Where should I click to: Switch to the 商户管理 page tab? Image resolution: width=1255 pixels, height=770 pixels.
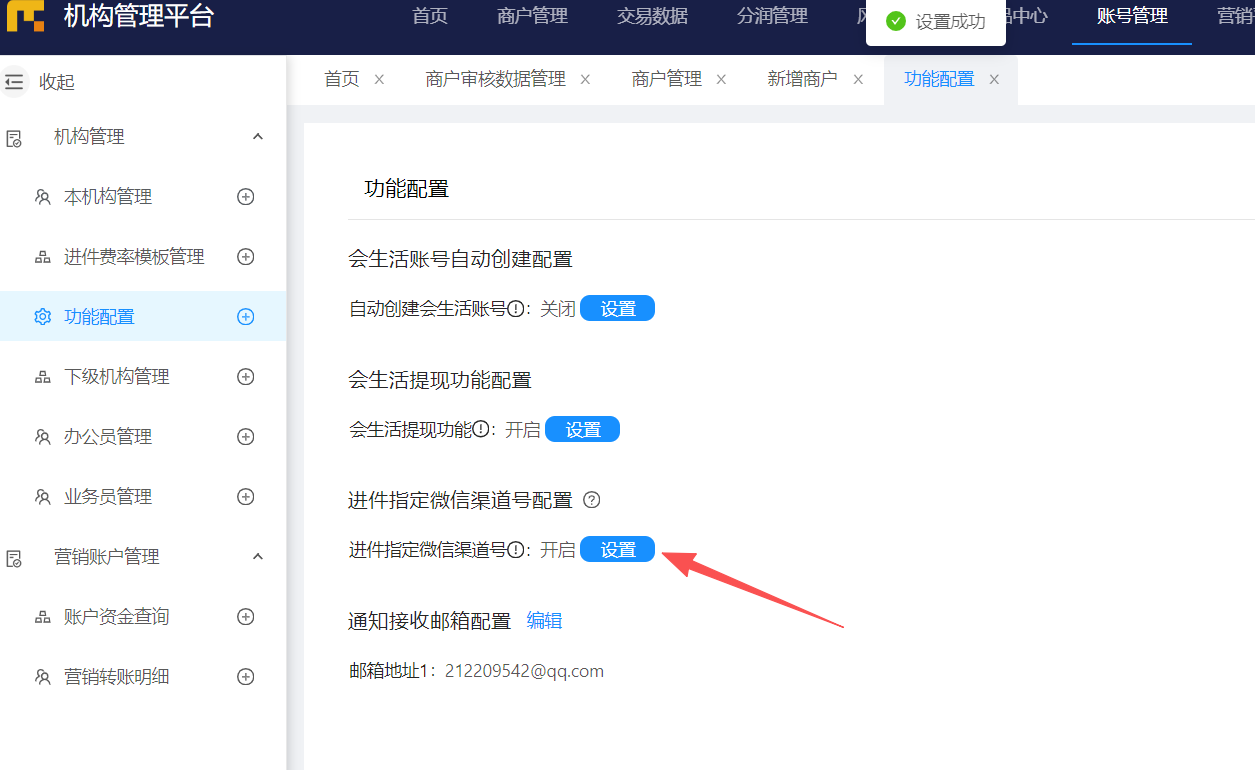[x=666, y=79]
